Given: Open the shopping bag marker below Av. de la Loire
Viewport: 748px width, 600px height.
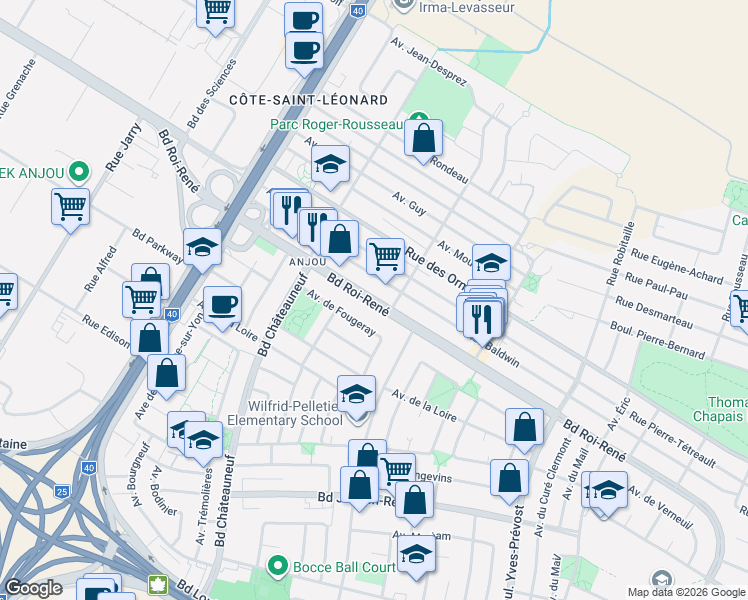Looking at the screenshot, I should 524,428.
